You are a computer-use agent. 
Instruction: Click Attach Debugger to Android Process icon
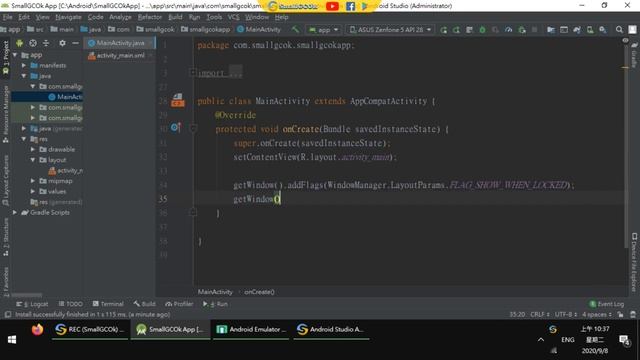tap(522, 30)
